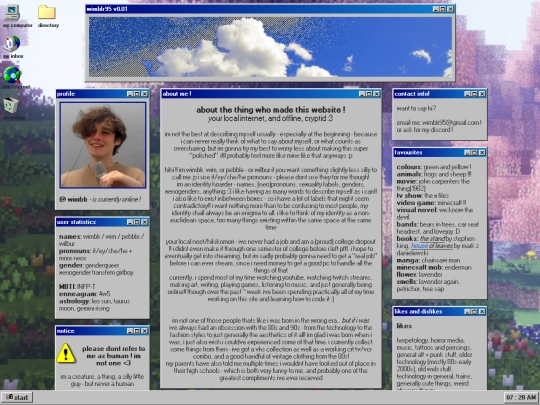The height and width of the screenshot is (405, 540).
Task: Minimize the notice window
Action: [129, 331]
